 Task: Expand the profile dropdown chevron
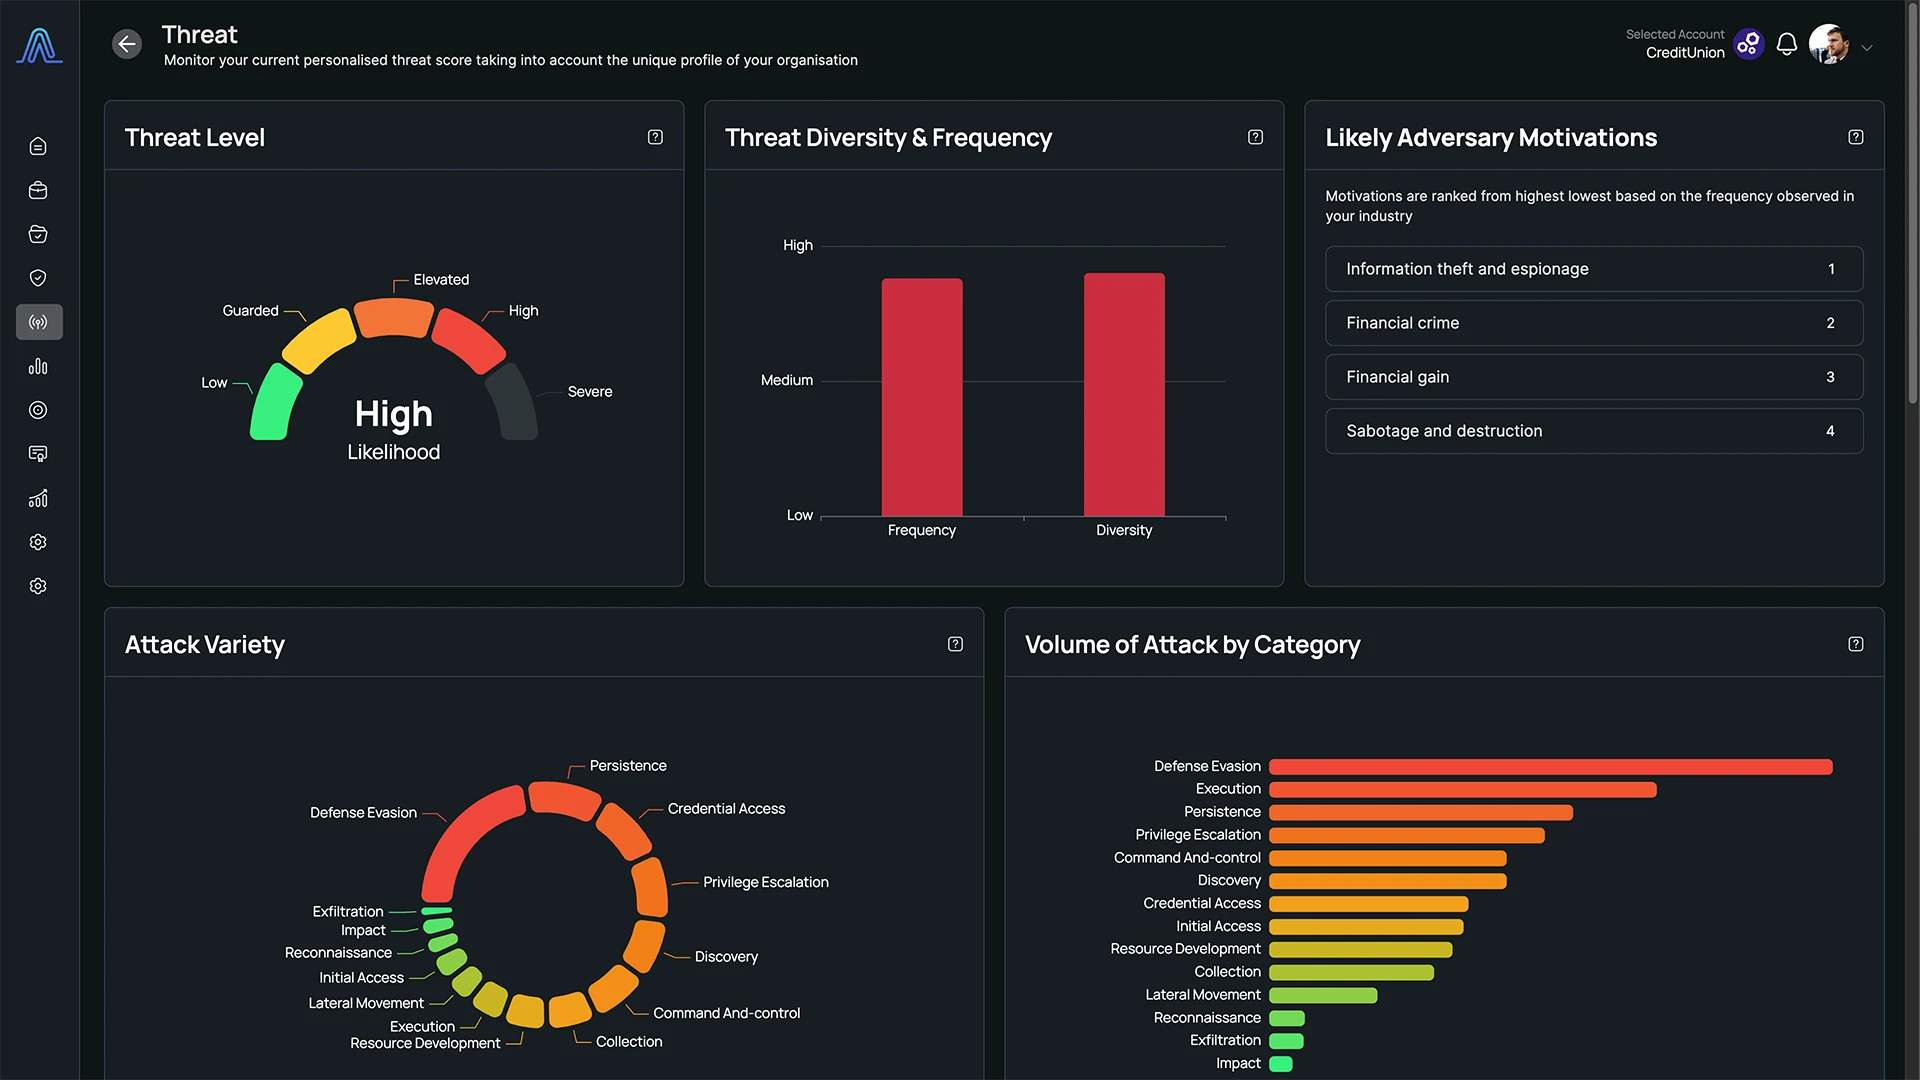tap(1866, 47)
